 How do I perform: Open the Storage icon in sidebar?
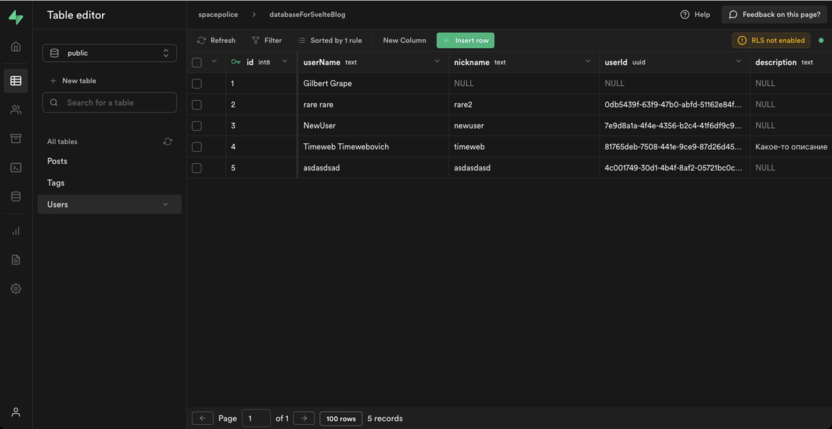[15, 139]
